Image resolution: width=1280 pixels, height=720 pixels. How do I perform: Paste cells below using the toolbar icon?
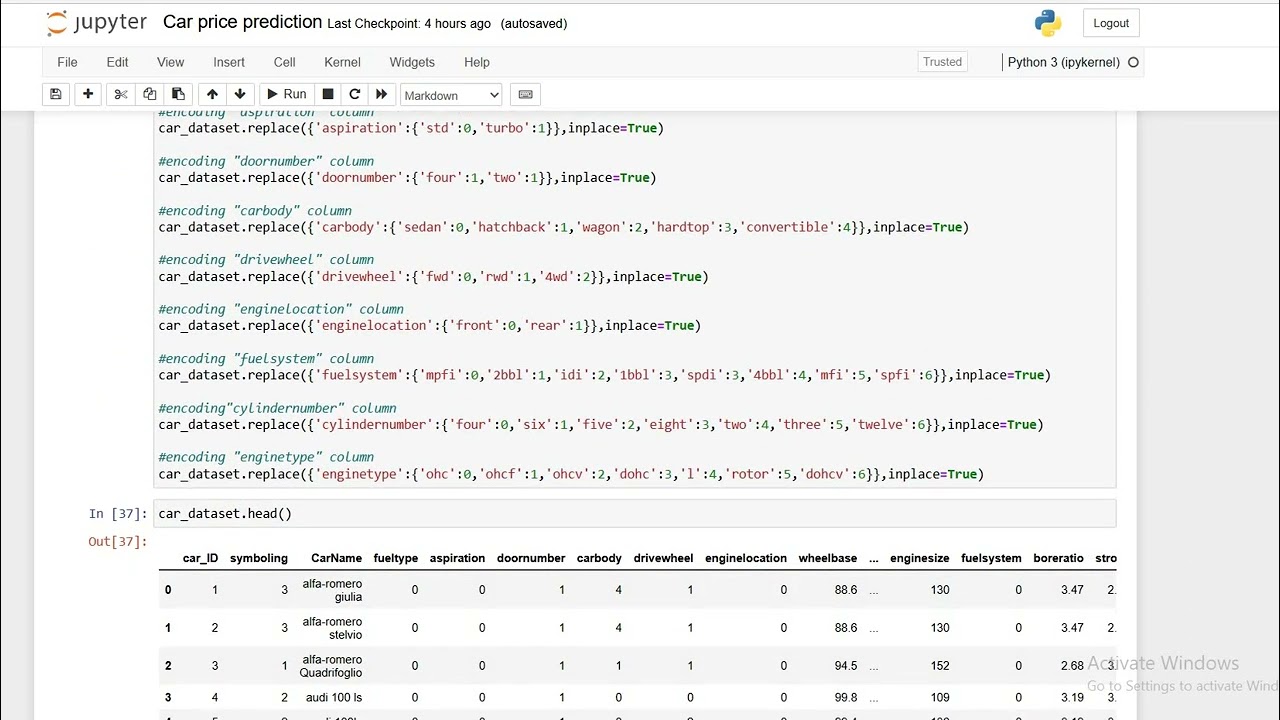(178, 94)
